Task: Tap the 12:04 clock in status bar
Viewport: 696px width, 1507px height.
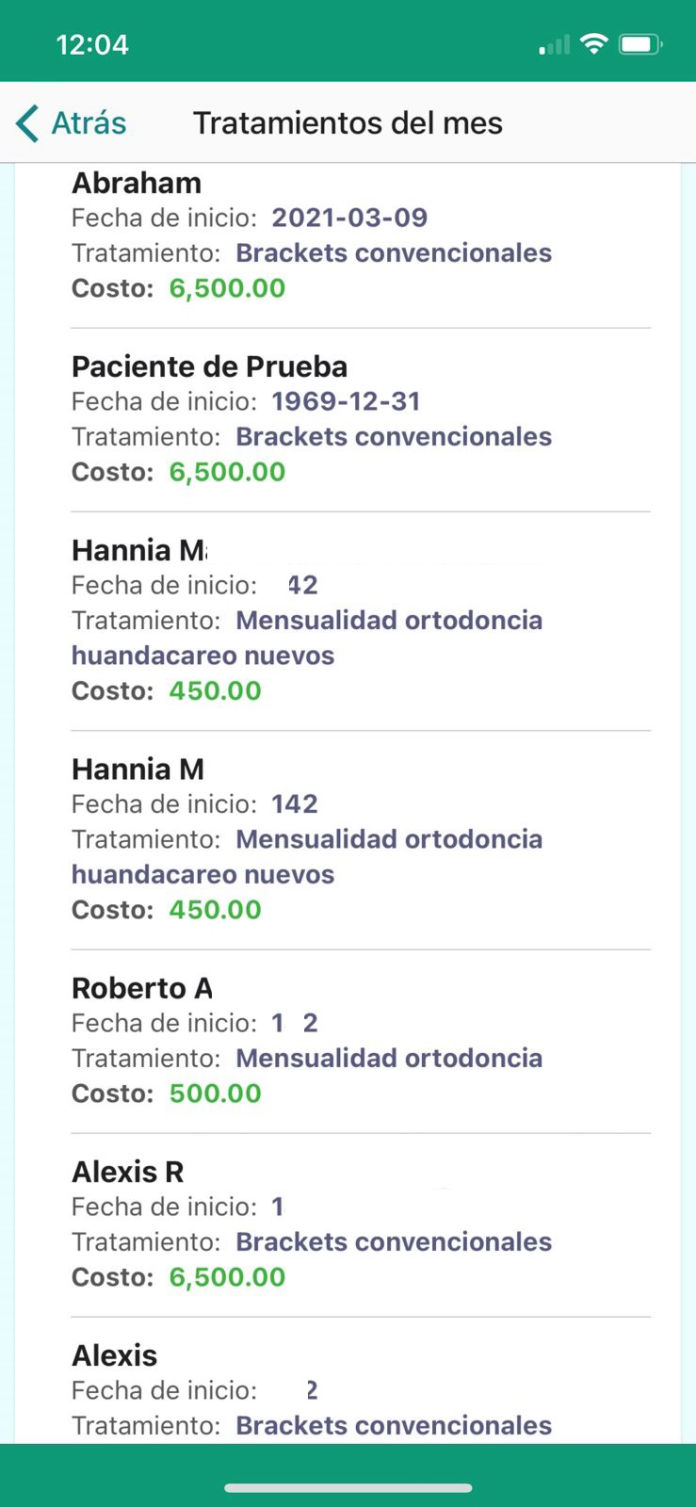Action: click(92, 45)
